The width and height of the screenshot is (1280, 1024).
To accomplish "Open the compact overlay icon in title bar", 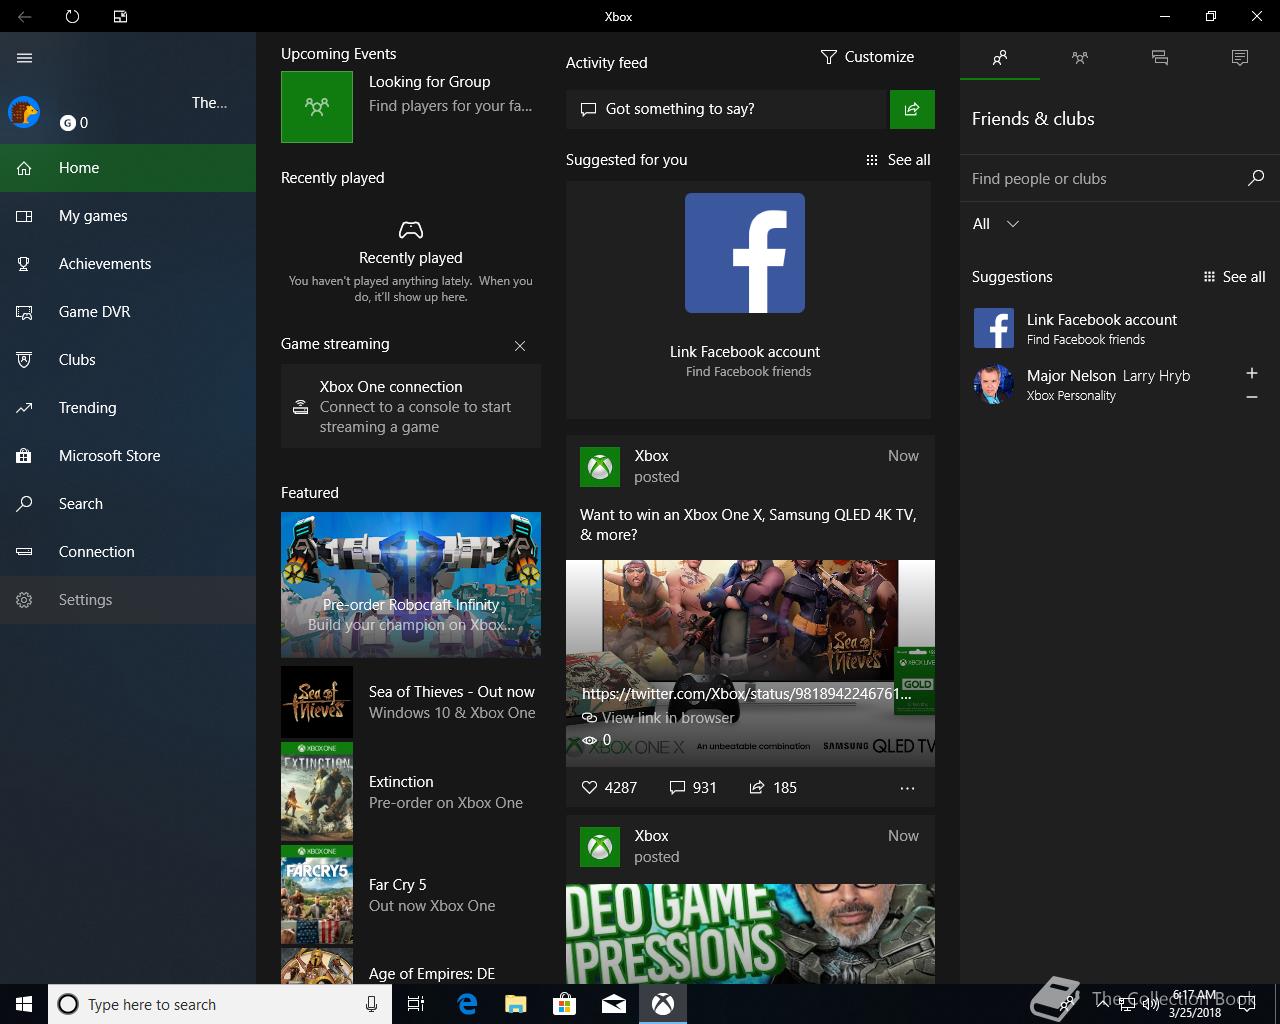I will 120,17.
